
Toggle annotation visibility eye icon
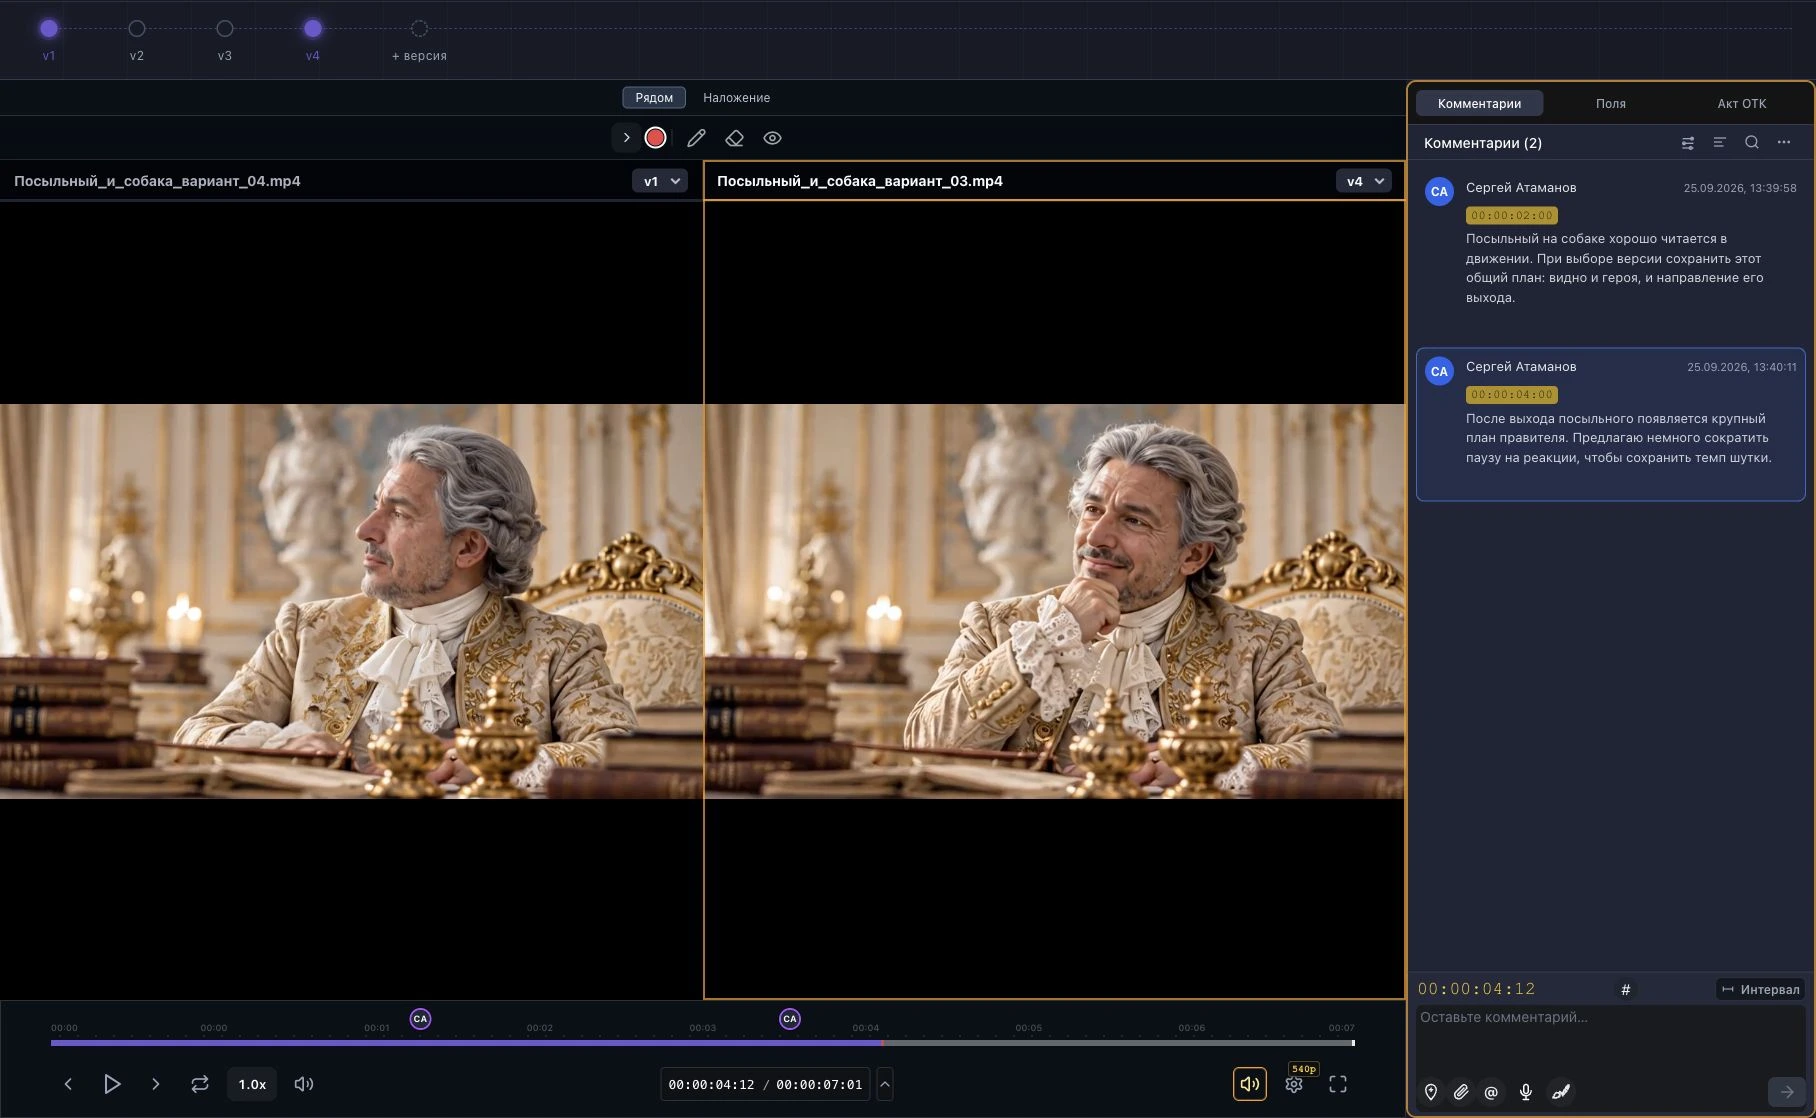coord(772,138)
